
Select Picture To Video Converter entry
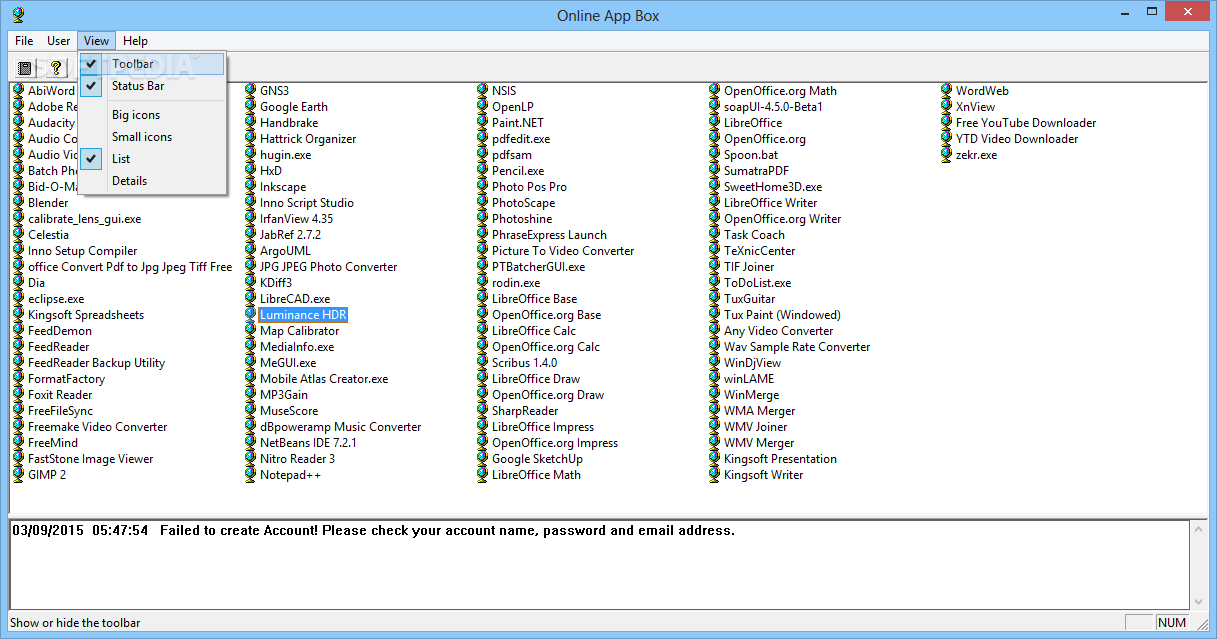tap(563, 251)
